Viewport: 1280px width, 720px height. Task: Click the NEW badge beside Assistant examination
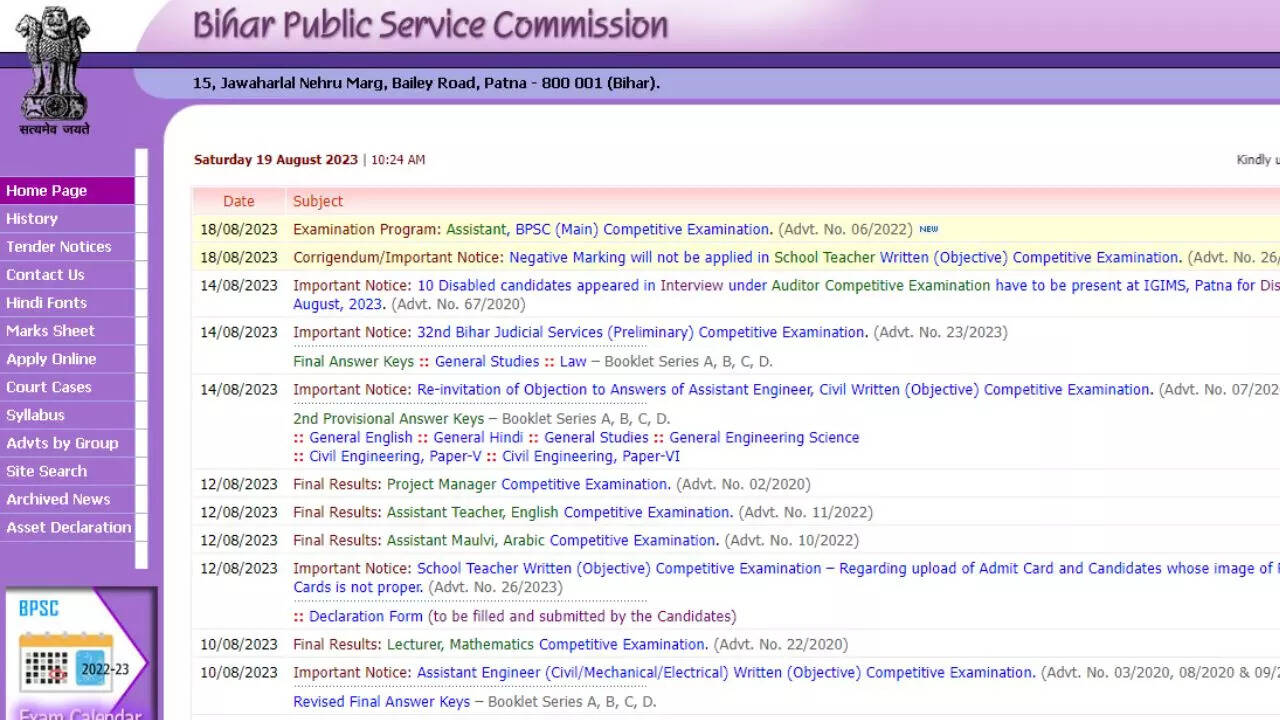point(929,229)
